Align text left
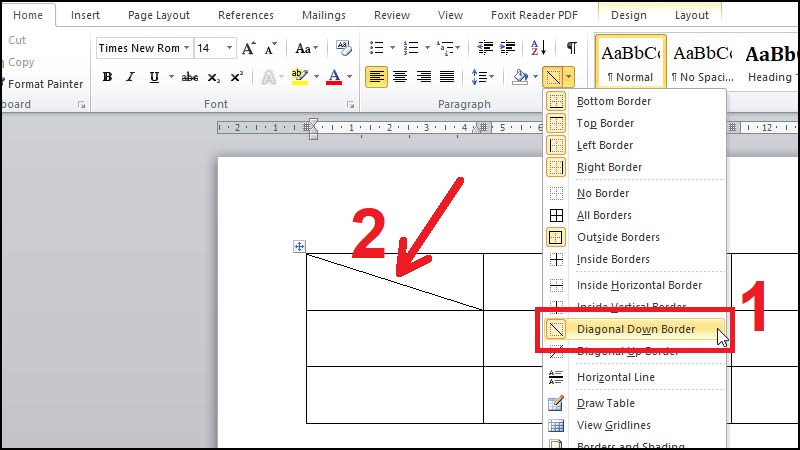Viewport: 800px width, 450px height. [x=376, y=77]
